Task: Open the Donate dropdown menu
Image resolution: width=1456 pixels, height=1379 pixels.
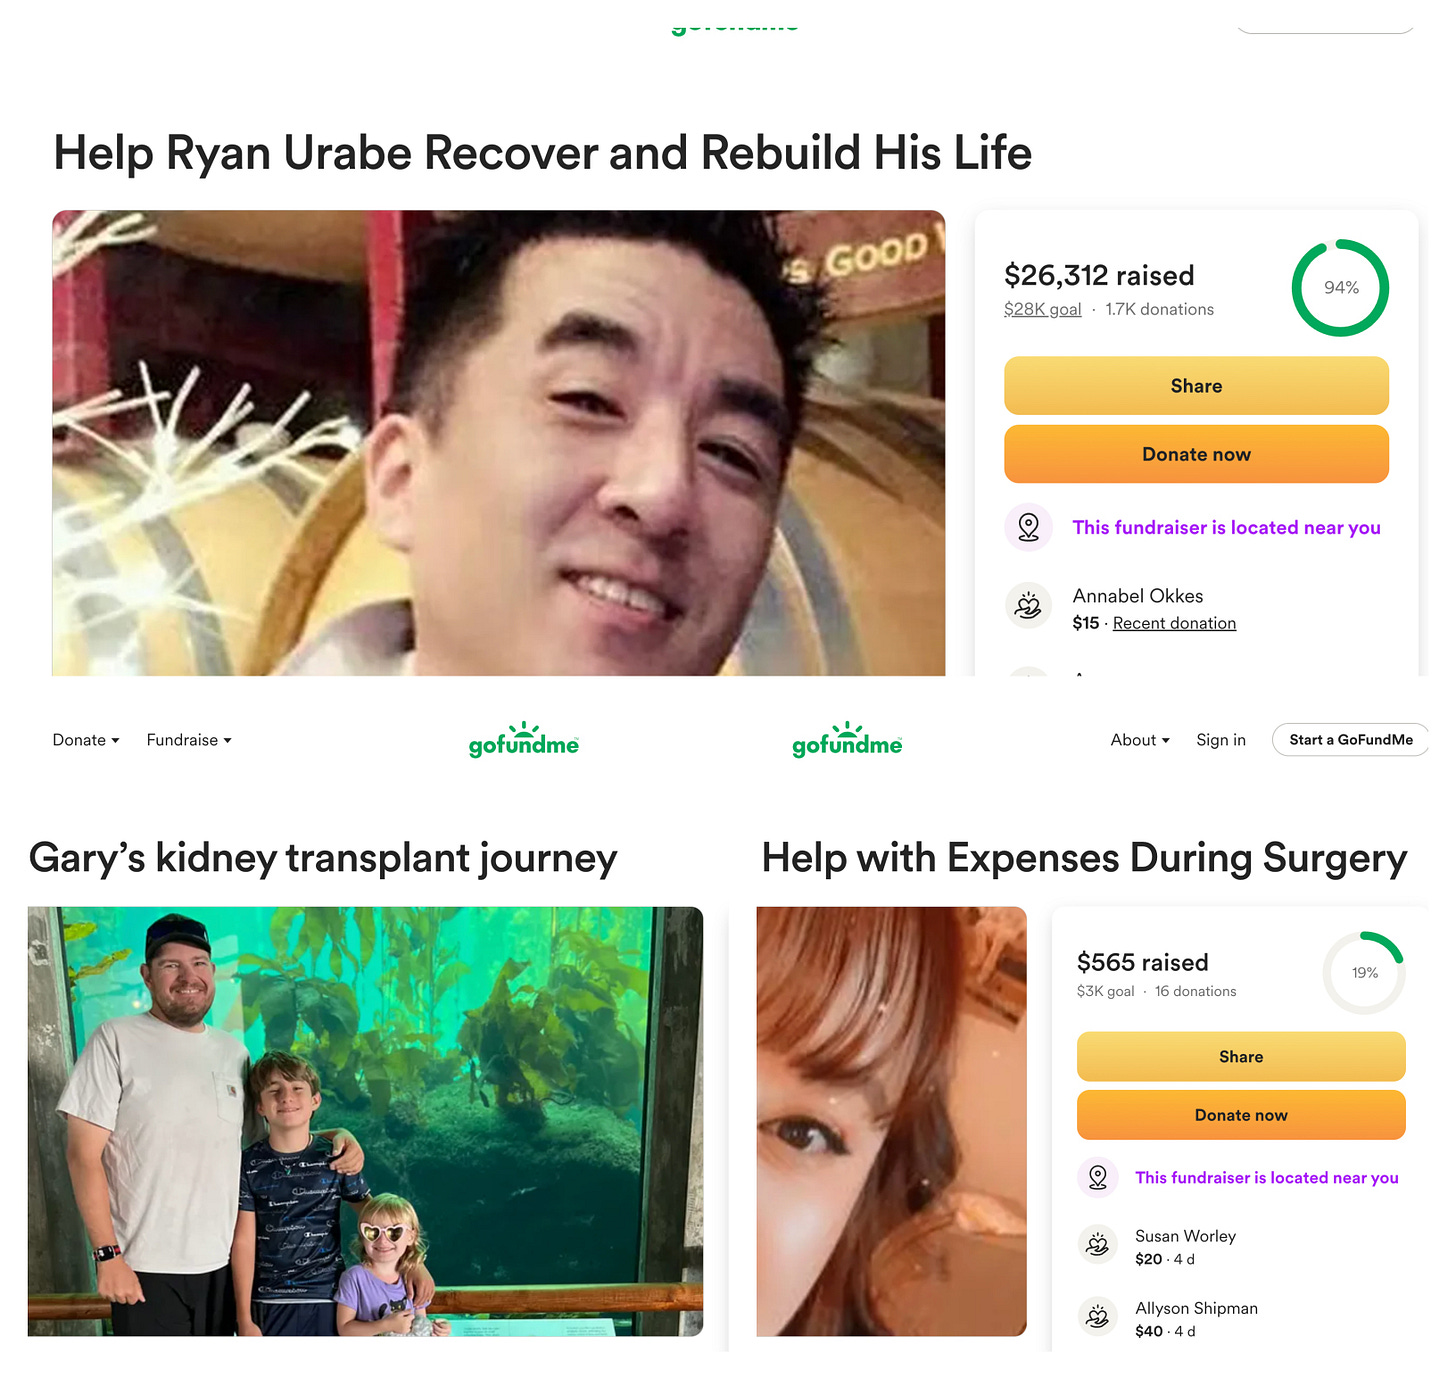Action: 86,740
